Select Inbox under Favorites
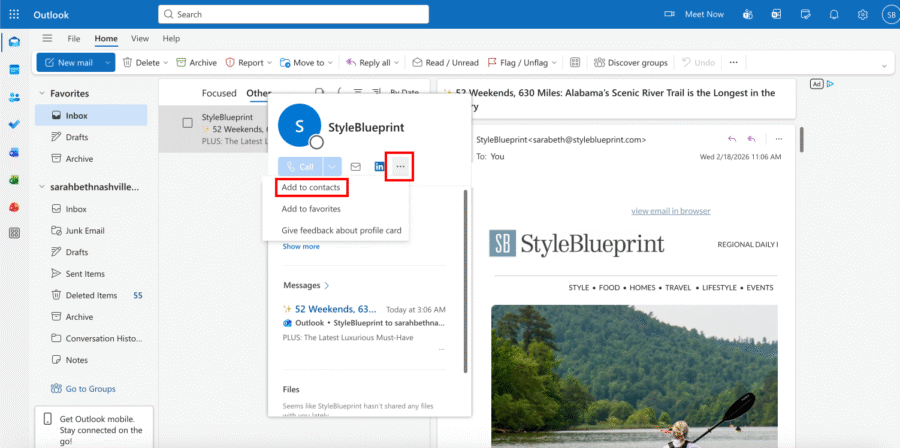 [x=91, y=115]
